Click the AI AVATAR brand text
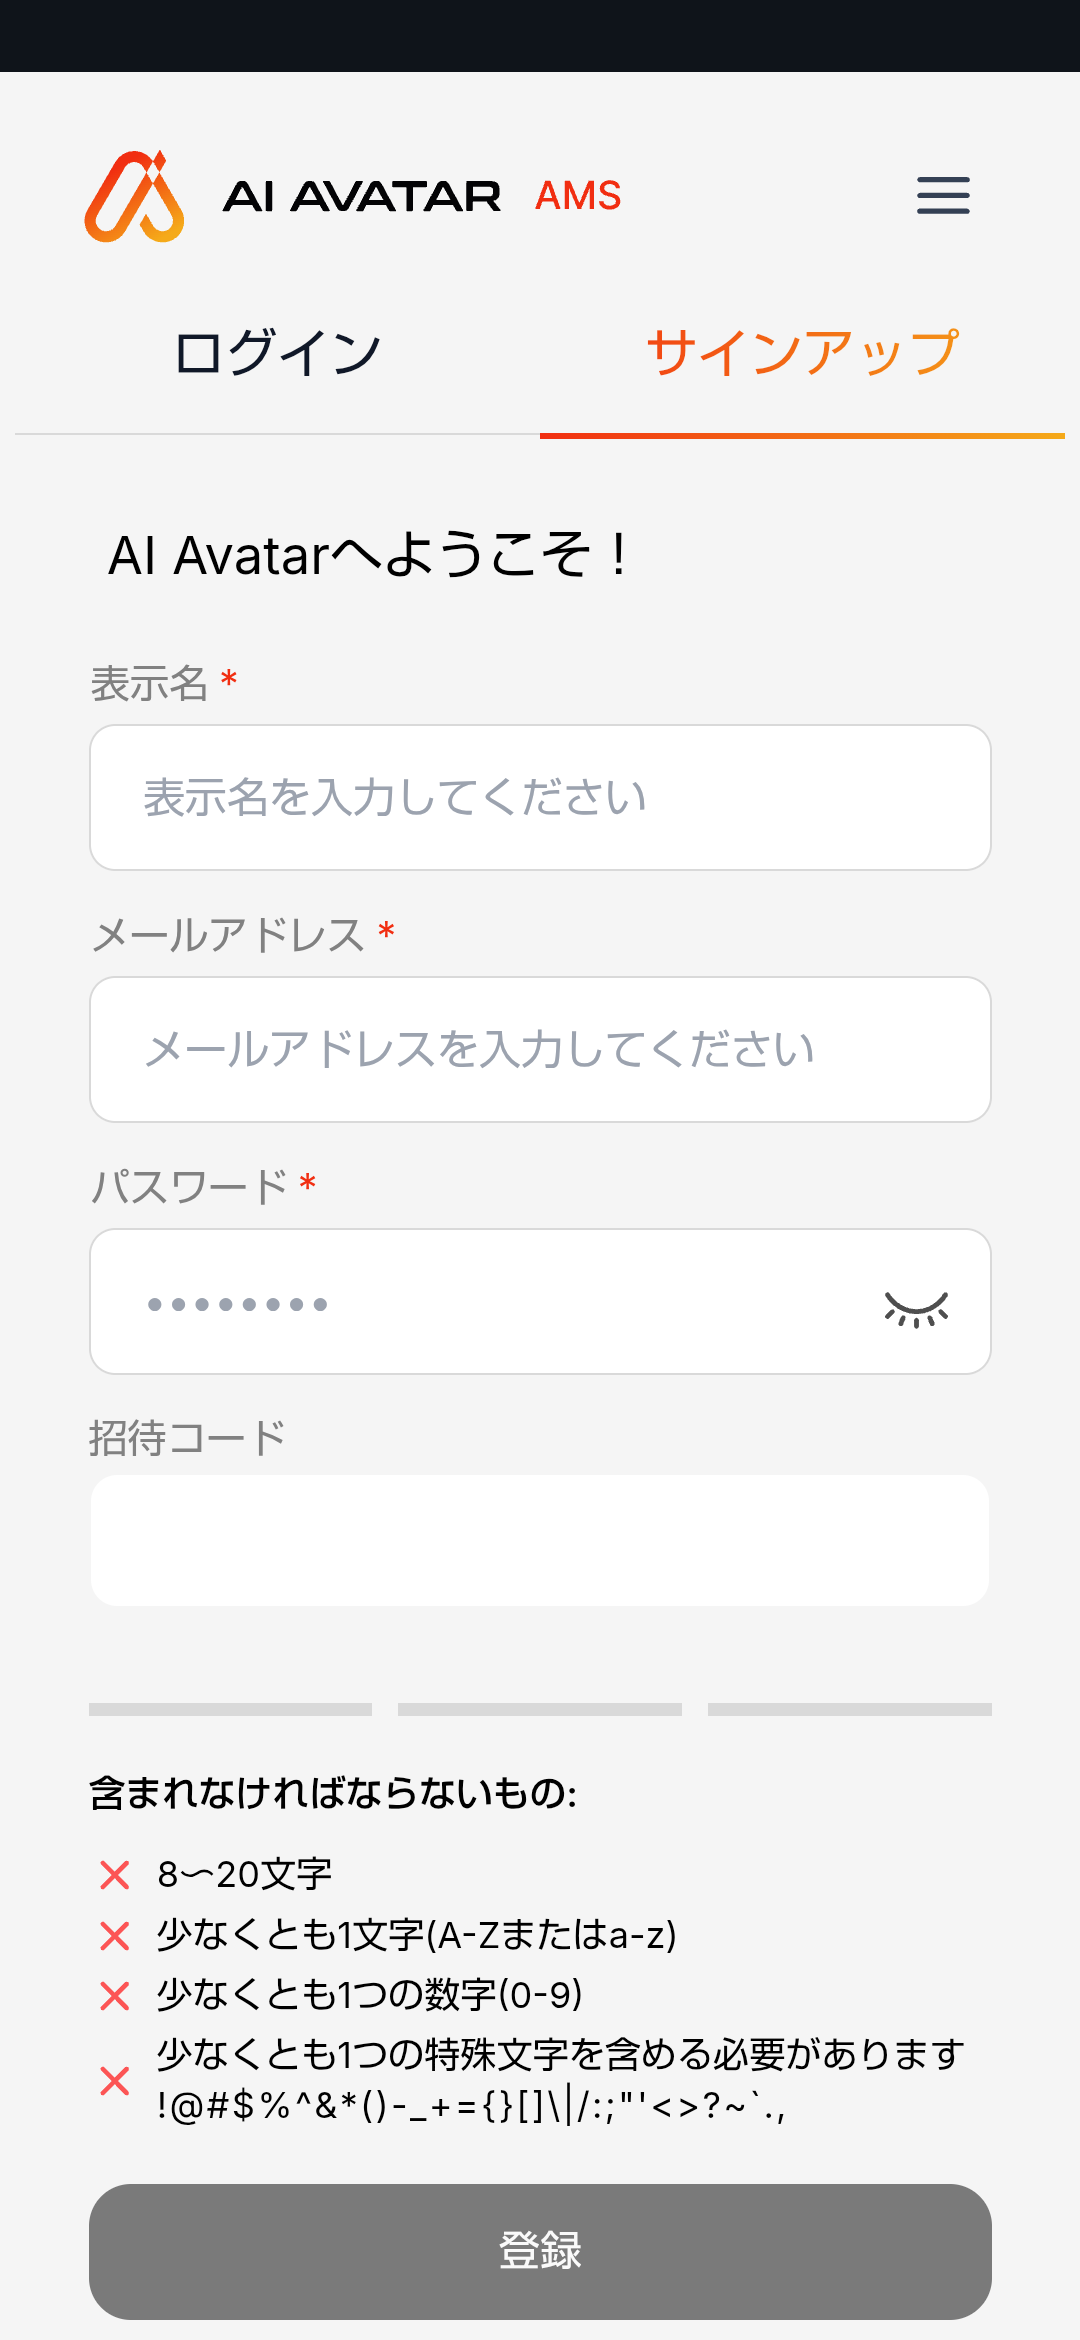This screenshot has height=2340, width=1080. [x=362, y=196]
